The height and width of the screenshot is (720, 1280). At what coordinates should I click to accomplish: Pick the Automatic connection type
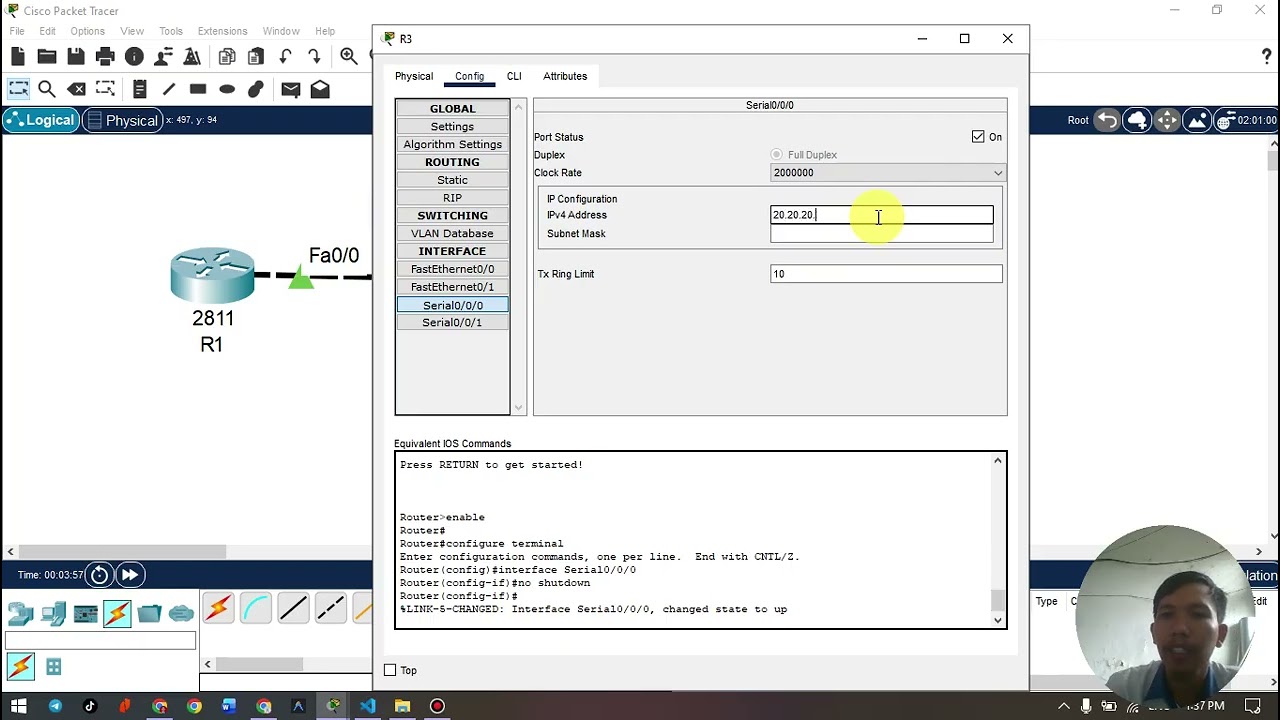tap(218, 607)
